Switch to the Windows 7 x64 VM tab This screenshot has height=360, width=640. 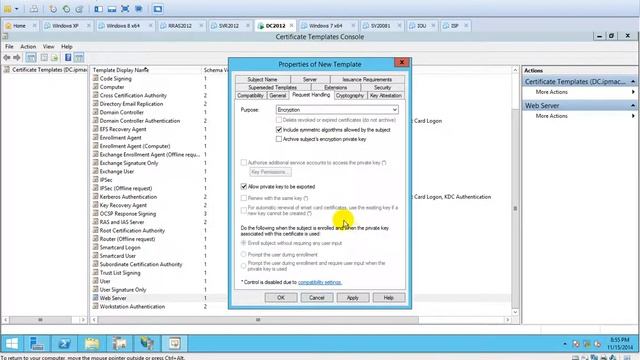click(325, 26)
